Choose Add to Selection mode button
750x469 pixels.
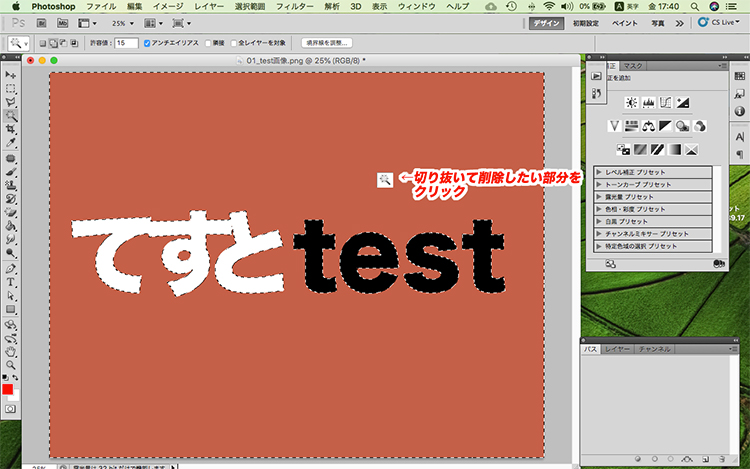53,43
